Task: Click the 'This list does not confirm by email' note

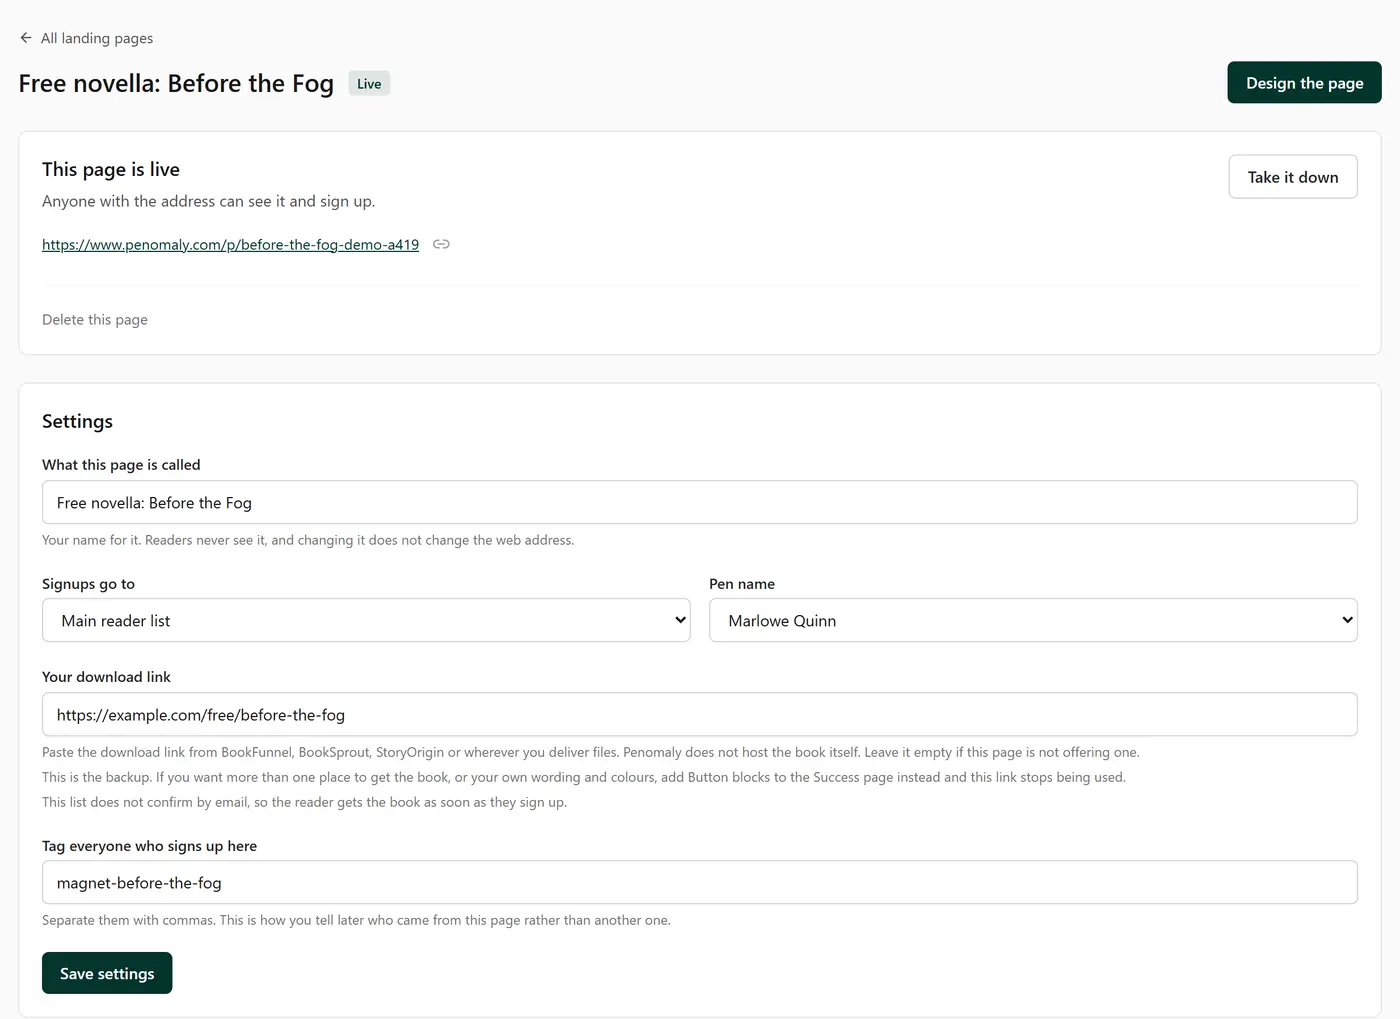Action: 304,802
